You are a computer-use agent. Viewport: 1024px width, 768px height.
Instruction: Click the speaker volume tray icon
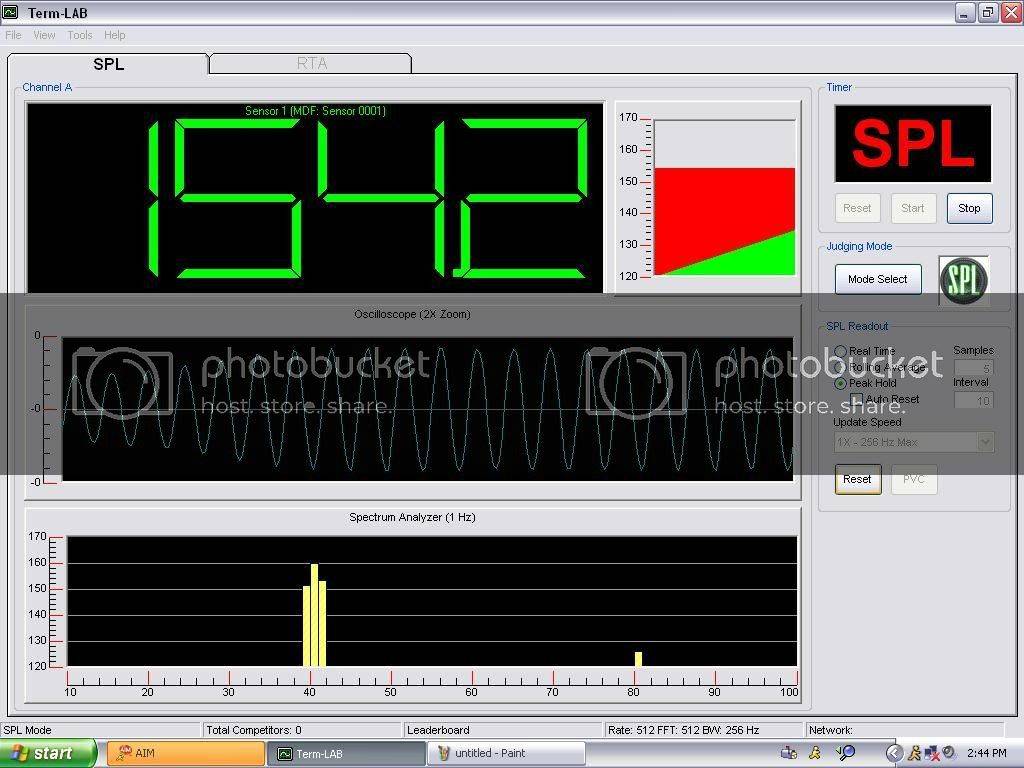948,752
